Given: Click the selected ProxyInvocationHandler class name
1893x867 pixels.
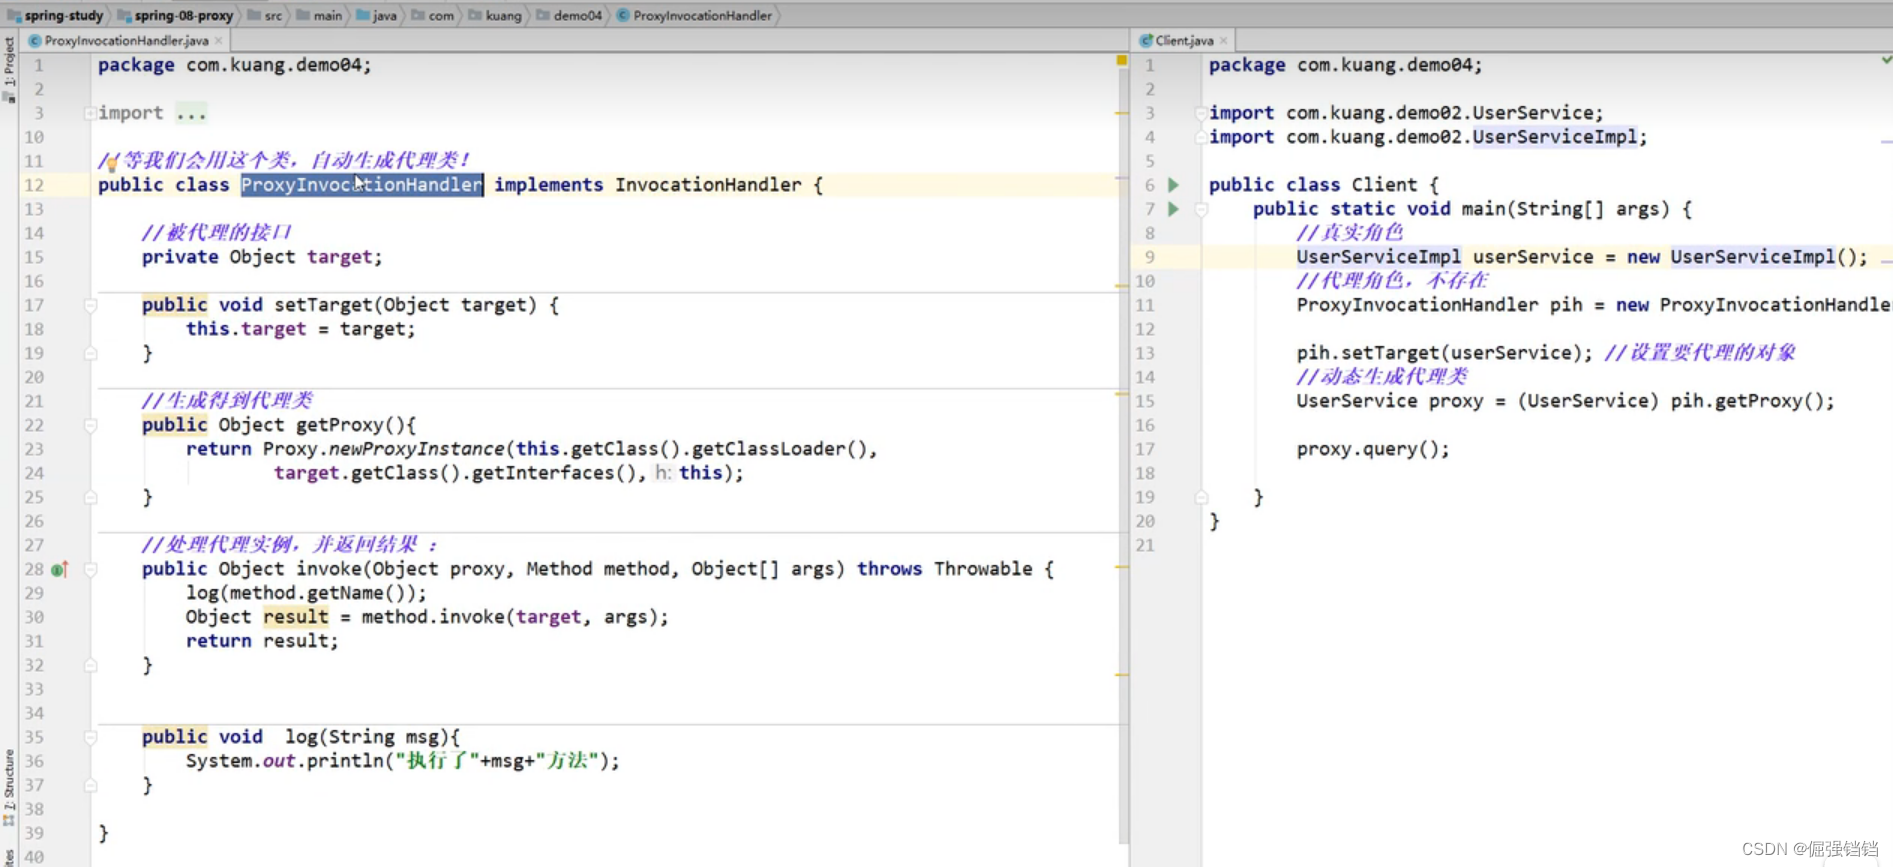Looking at the screenshot, I should tap(362, 185).
